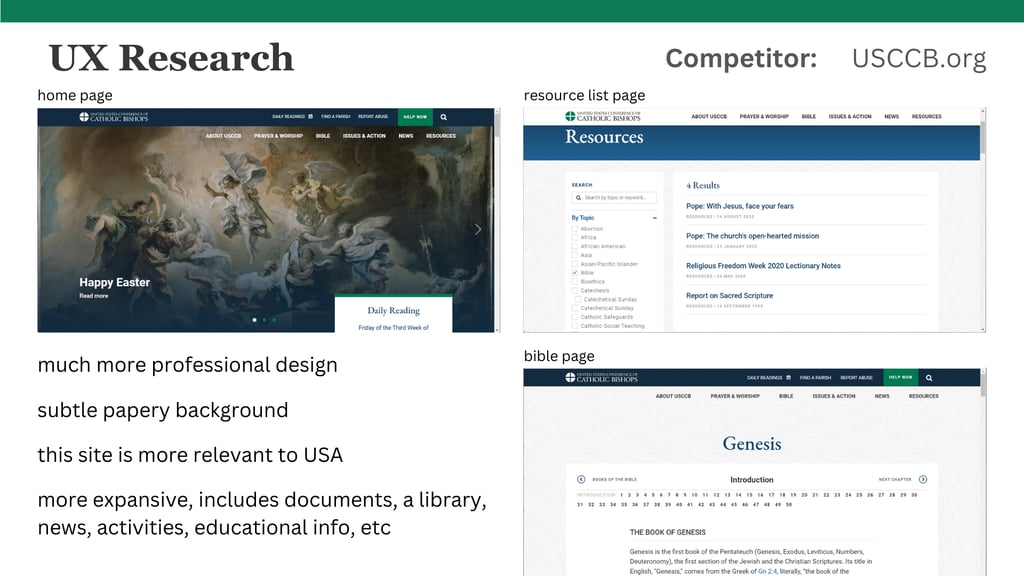
Task: Open Report Abuse link on home page
Action: click(x=373, y=116)
